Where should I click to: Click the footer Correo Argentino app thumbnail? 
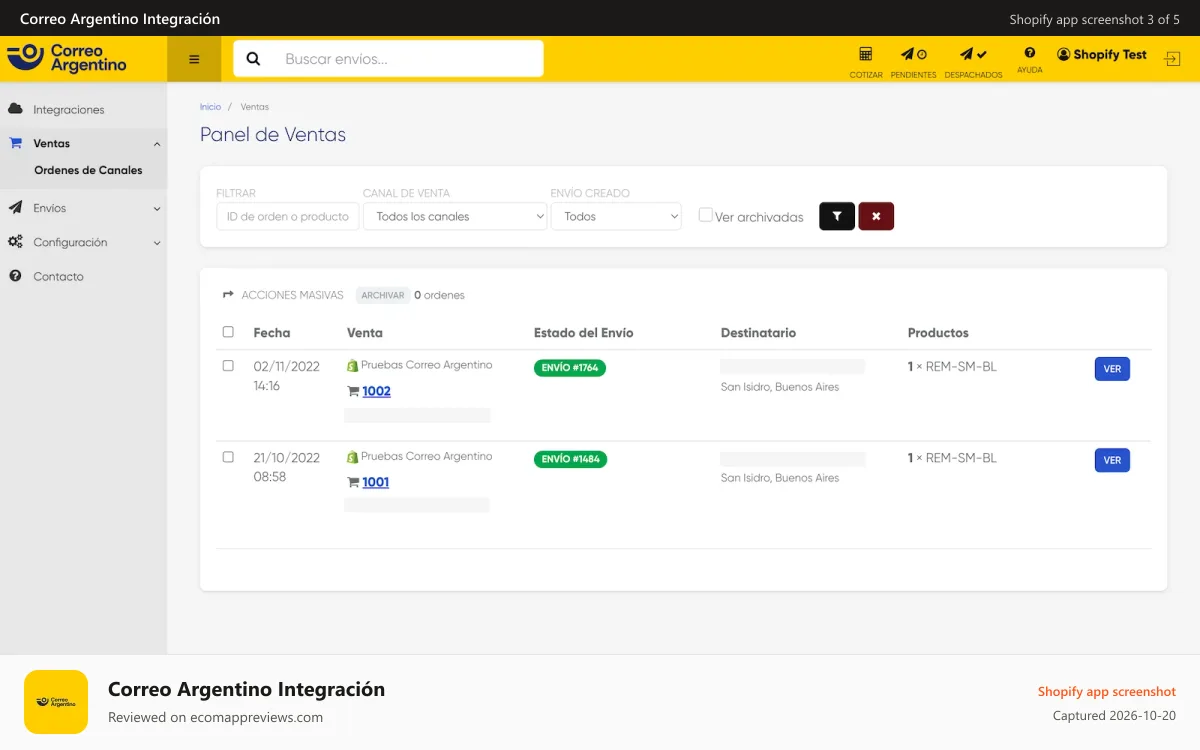(x=56, y=702)
